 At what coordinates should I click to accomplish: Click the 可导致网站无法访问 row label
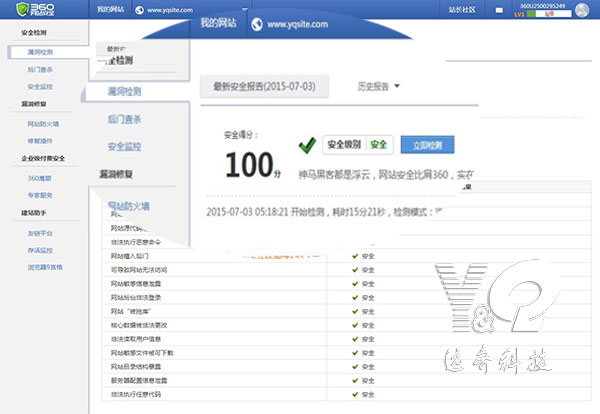tap(139, 270)
